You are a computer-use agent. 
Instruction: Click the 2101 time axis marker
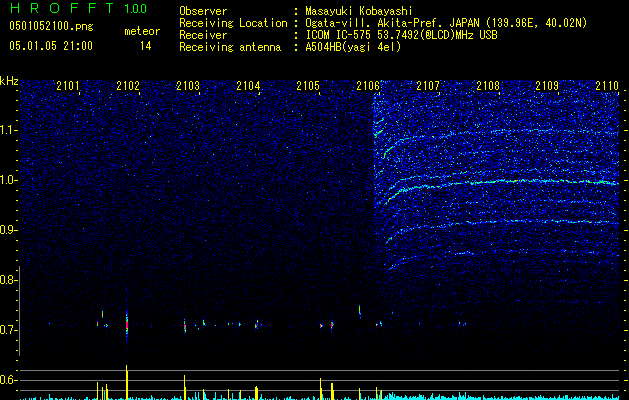pyautogui.click(x=68, y=85)
